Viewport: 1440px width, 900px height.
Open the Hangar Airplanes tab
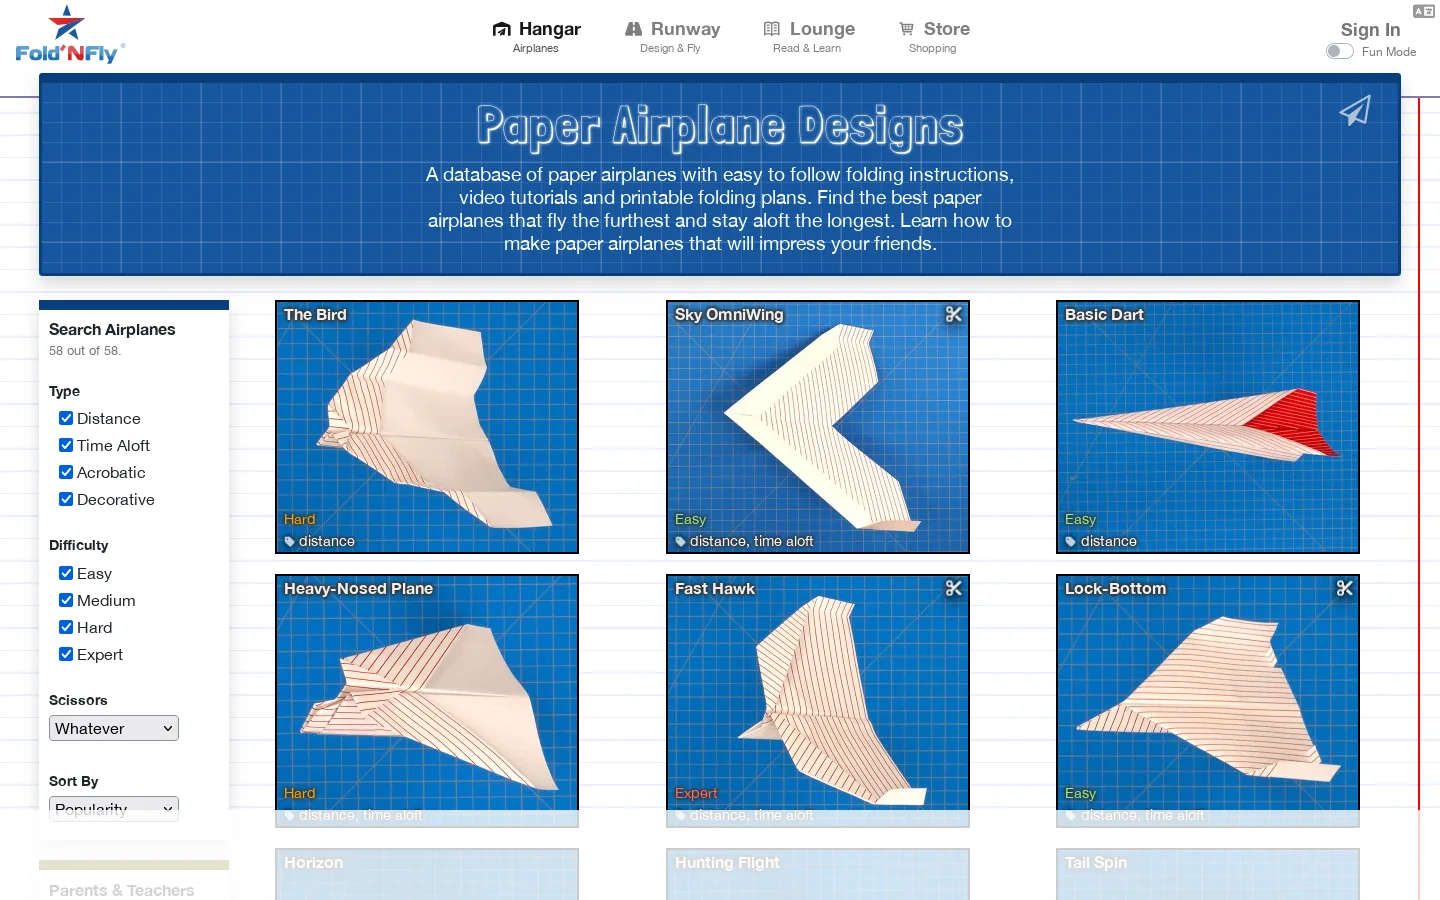(x=536, y=36)
